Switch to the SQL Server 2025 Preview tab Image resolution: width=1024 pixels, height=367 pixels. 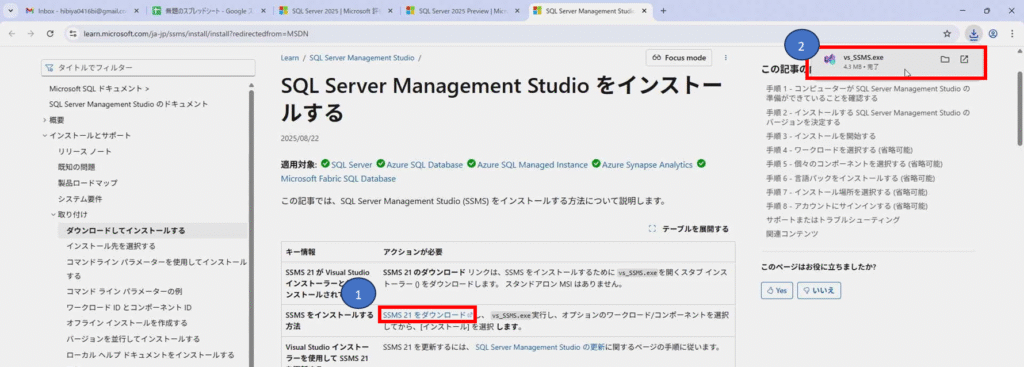[462, 10]
